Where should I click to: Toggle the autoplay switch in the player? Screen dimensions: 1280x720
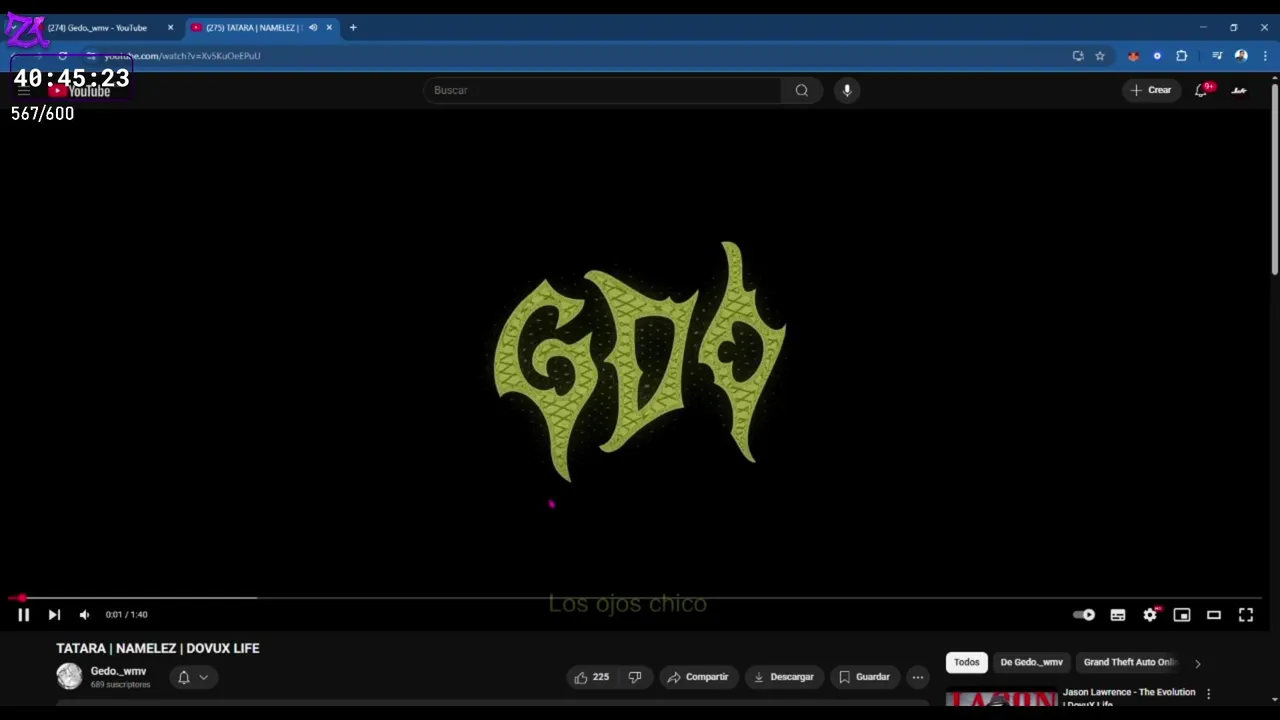click(x=1084, y=615)
